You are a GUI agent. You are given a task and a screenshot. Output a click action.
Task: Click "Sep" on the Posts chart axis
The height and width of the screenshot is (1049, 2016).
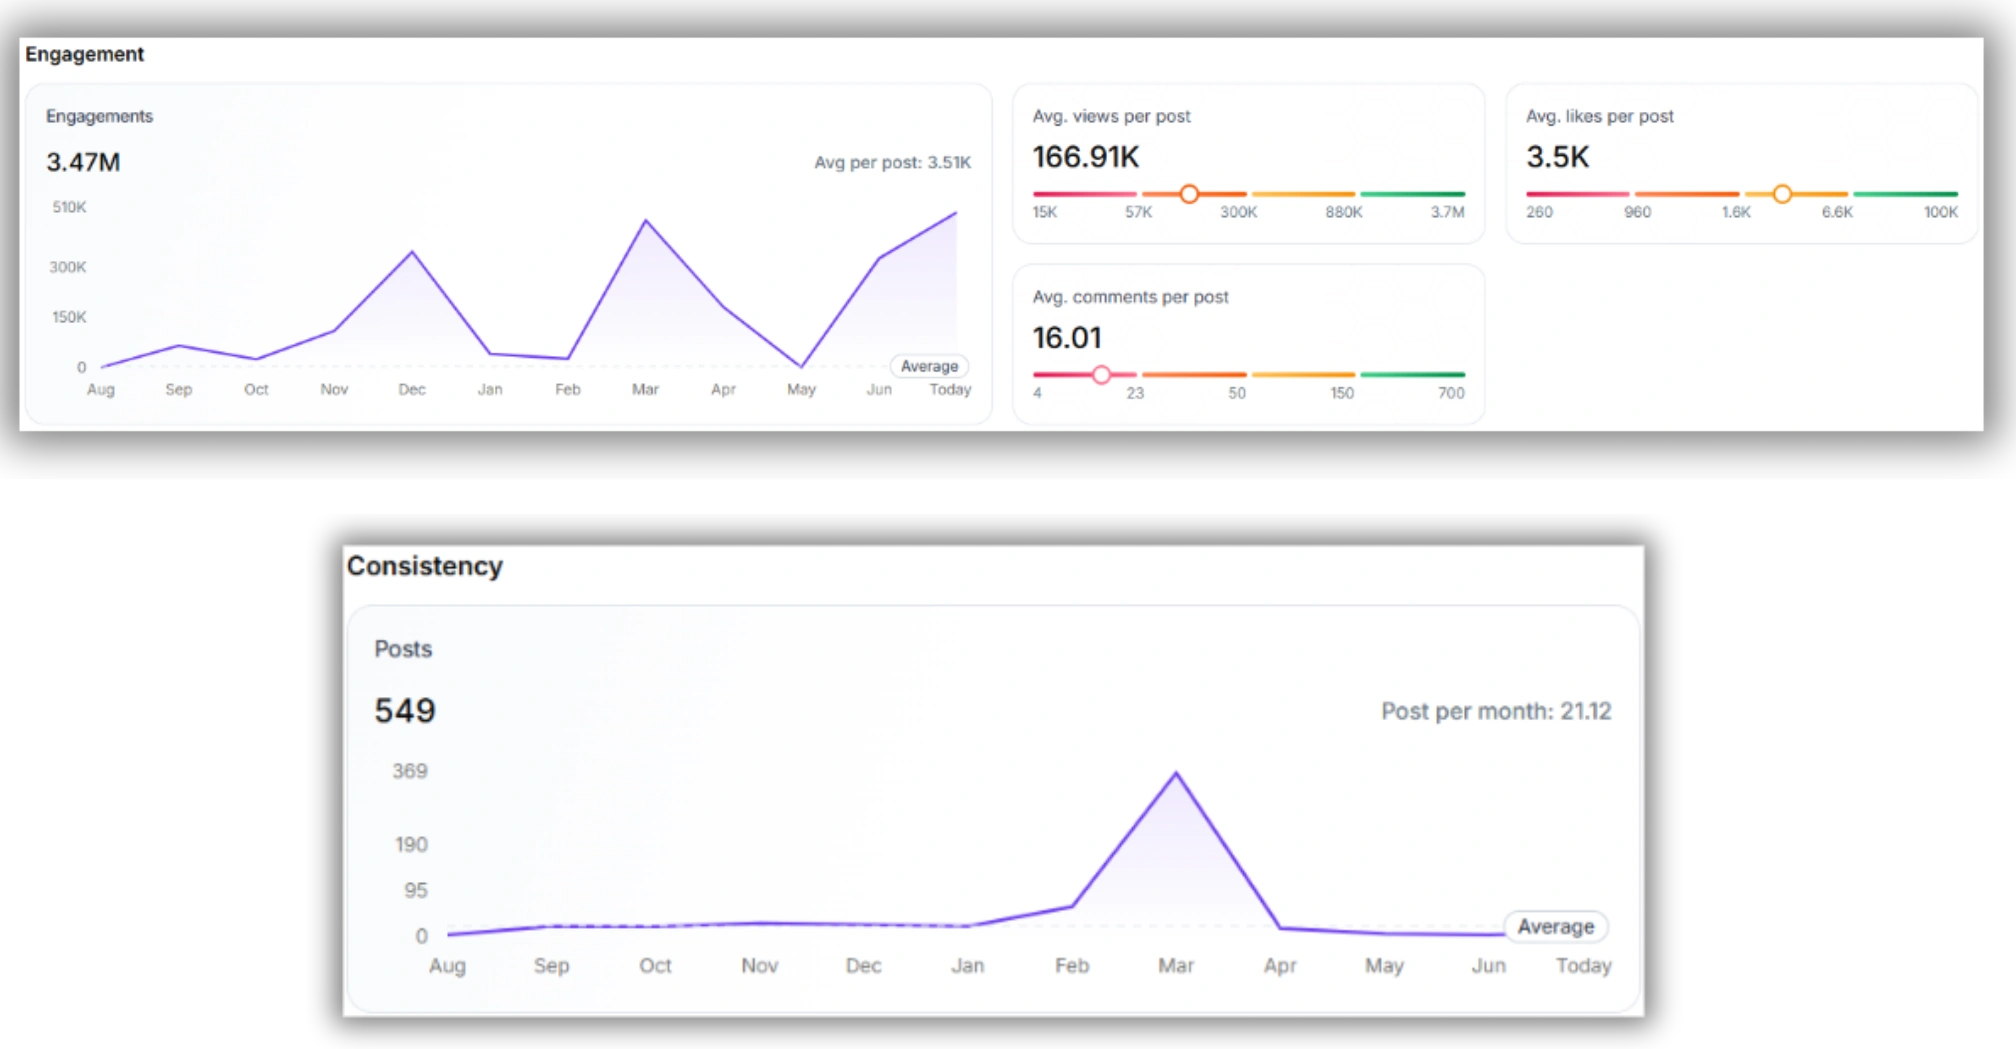click(551, 966)
